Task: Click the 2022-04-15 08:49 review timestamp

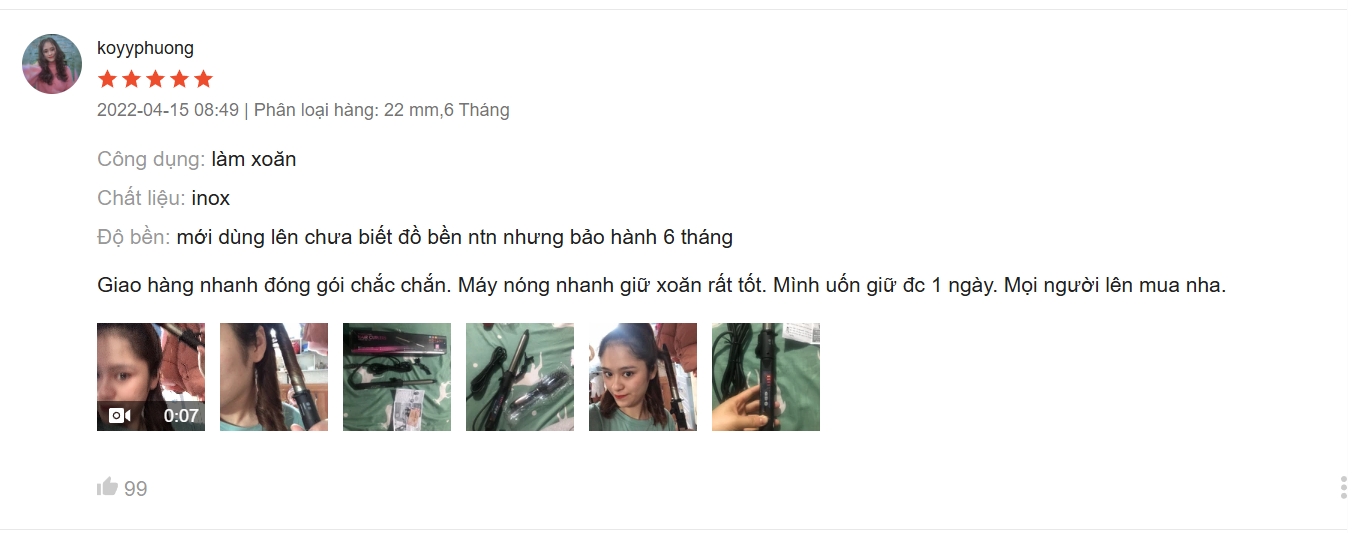Action: pyautogui.click(x=168, y=110)
